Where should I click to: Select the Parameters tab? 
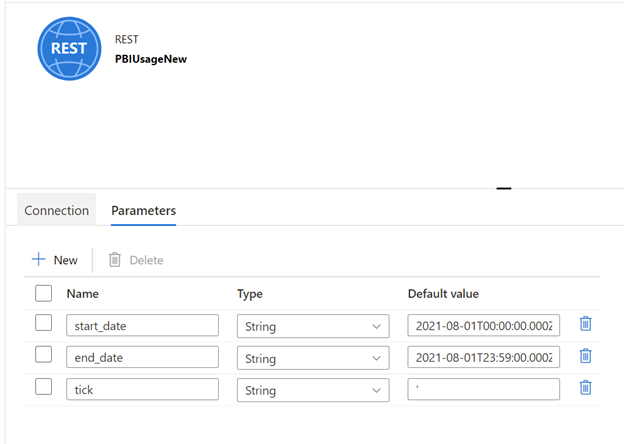[143, 210]
